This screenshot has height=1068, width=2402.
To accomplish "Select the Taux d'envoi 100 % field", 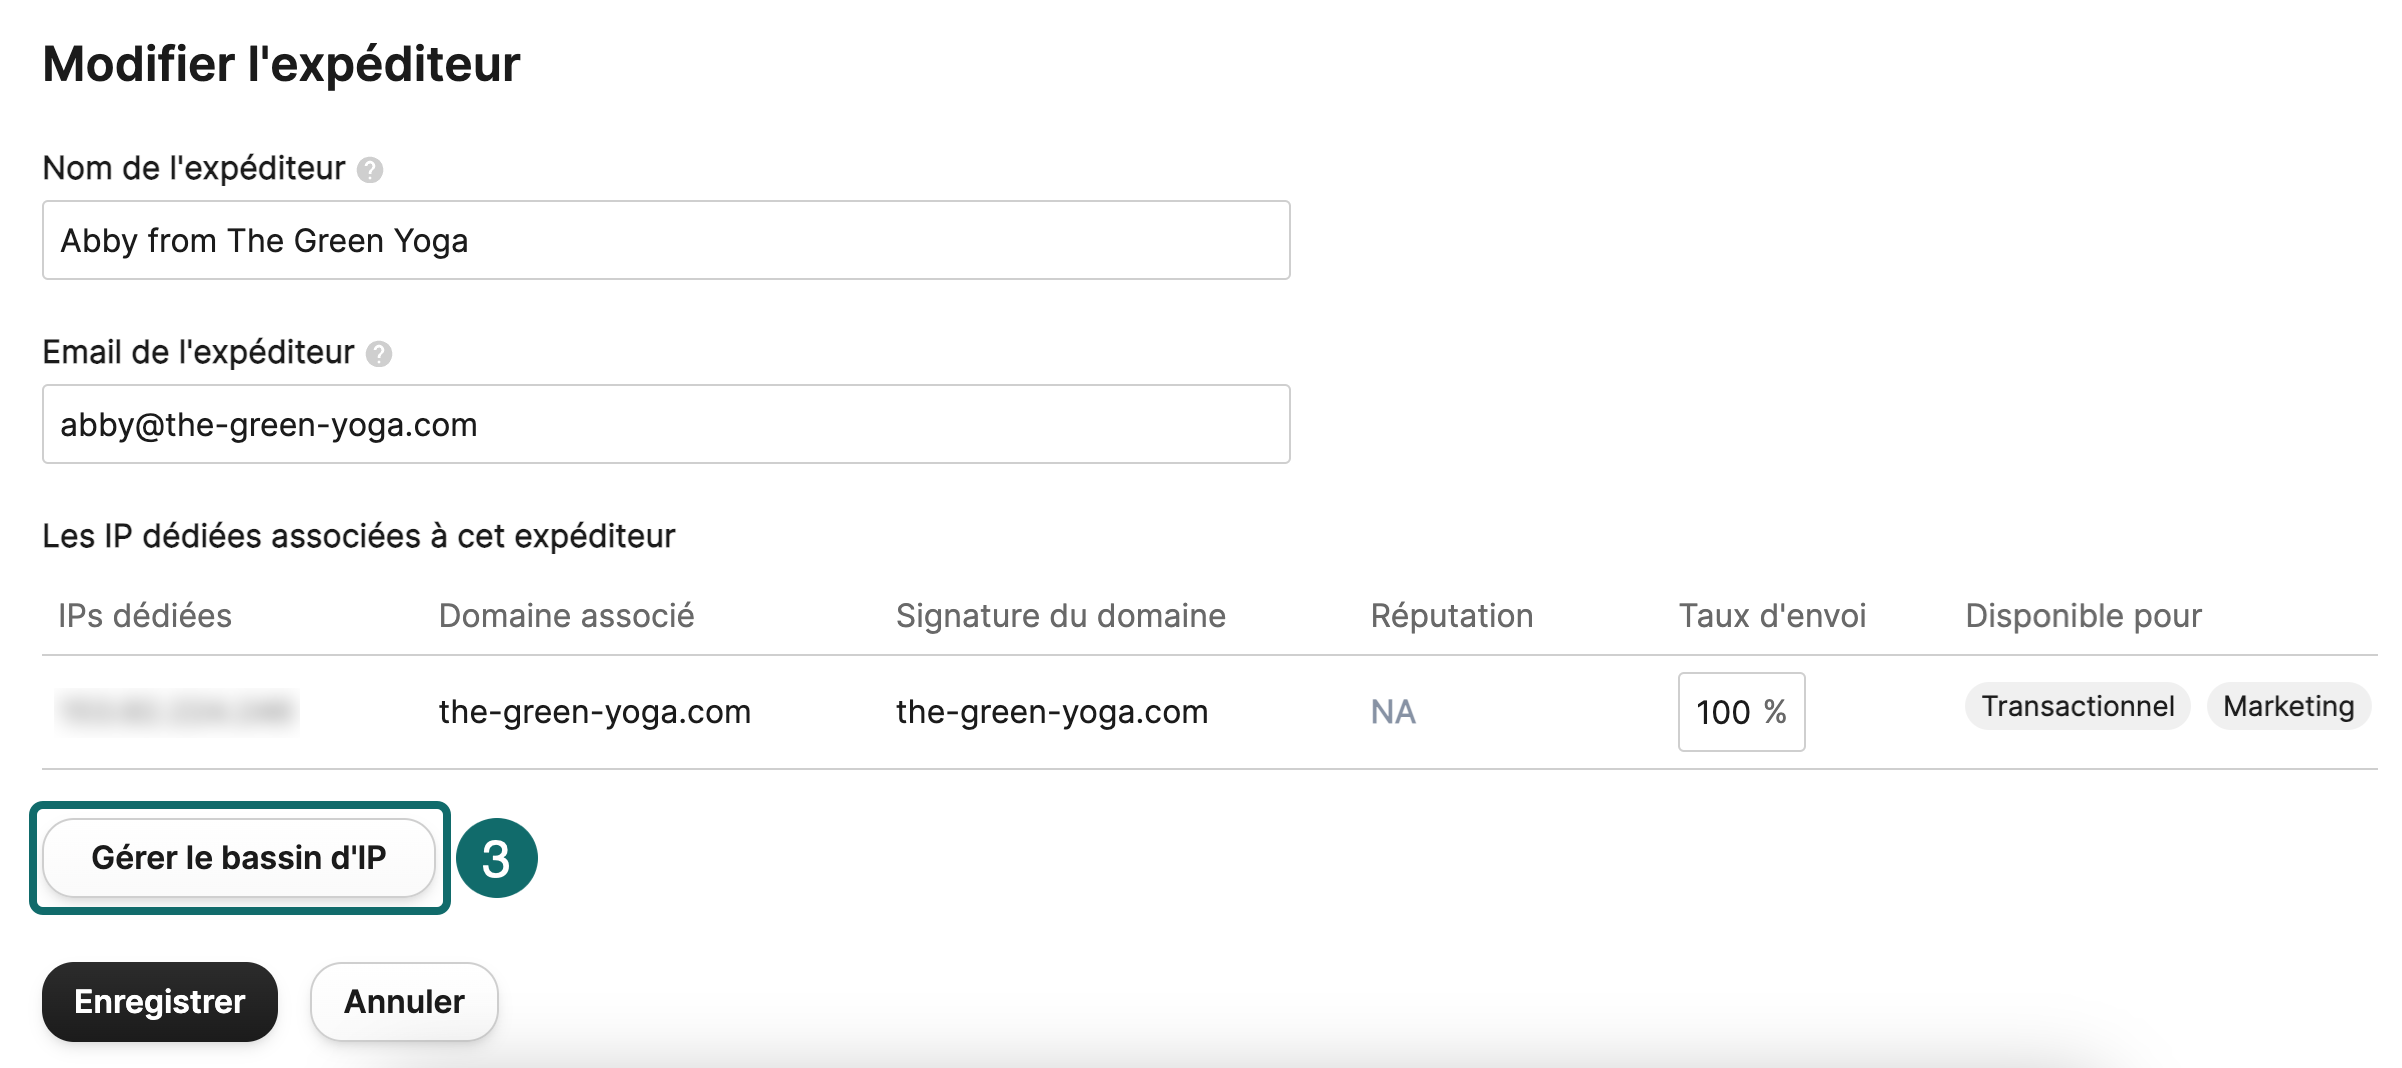I will tap(1740, 712).
